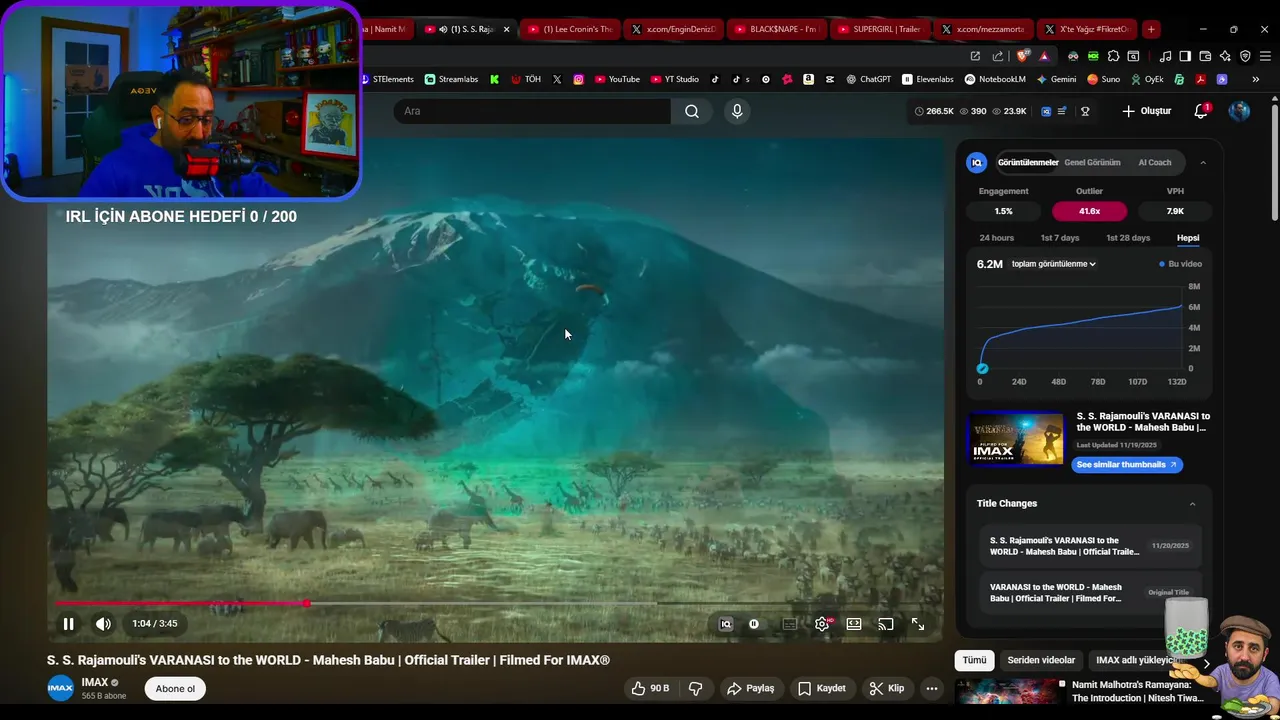Screen dimensions: 1280x720
Task: Click the YouTube search magnifier button
Action: pos(692,111)
